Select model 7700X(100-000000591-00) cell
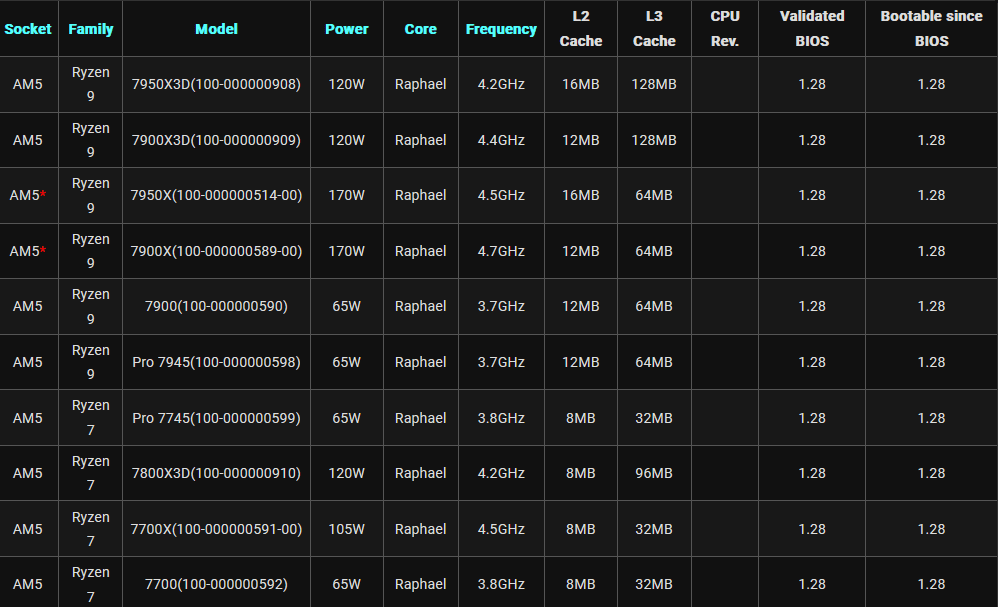The height and width of the screenshot is (607, 998). (x=216, y=529)
